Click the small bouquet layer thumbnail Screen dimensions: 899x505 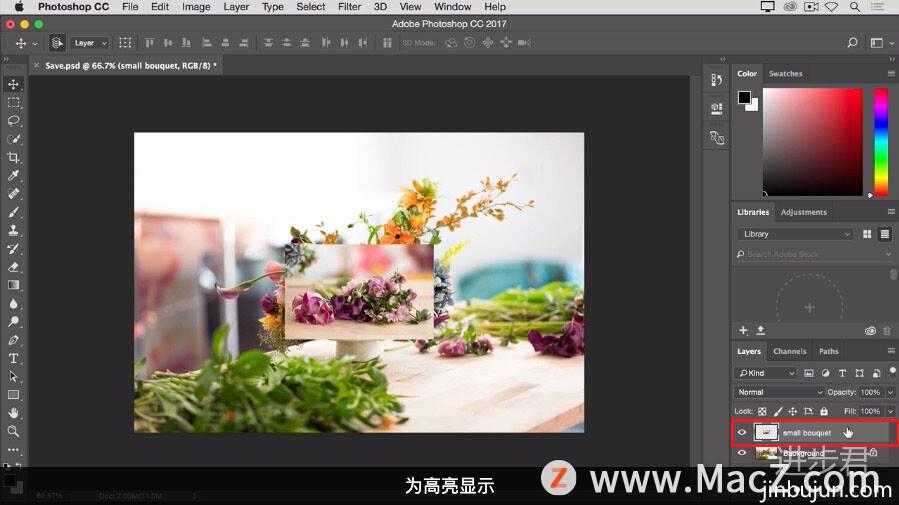click(x=766, y=432)
